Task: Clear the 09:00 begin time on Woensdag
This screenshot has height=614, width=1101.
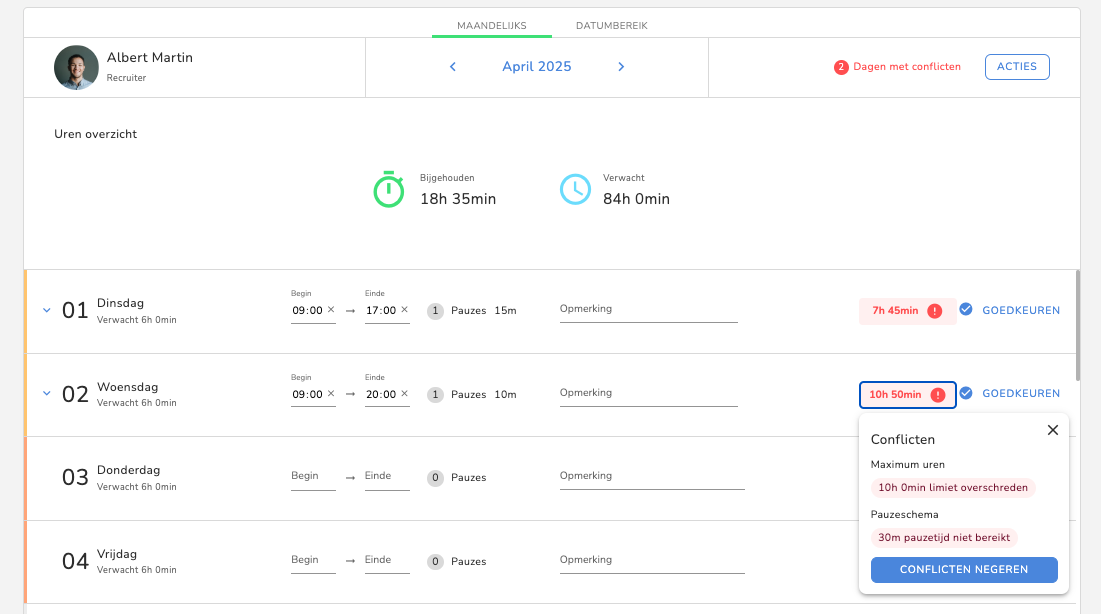Action: pos(331,393)
